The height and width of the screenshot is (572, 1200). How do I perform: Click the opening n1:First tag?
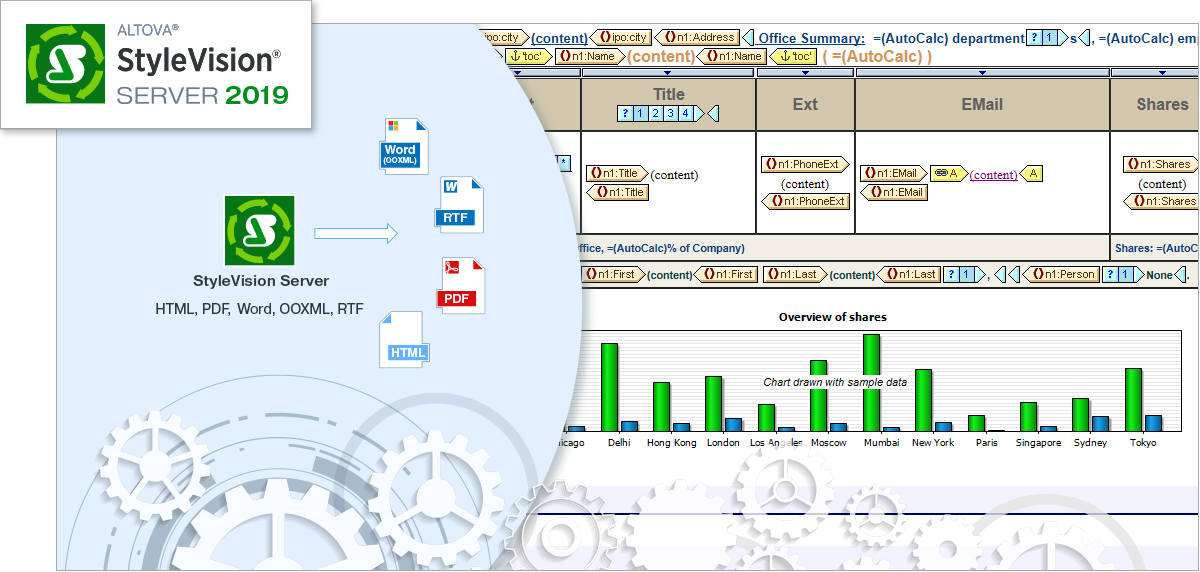(614, 274)
